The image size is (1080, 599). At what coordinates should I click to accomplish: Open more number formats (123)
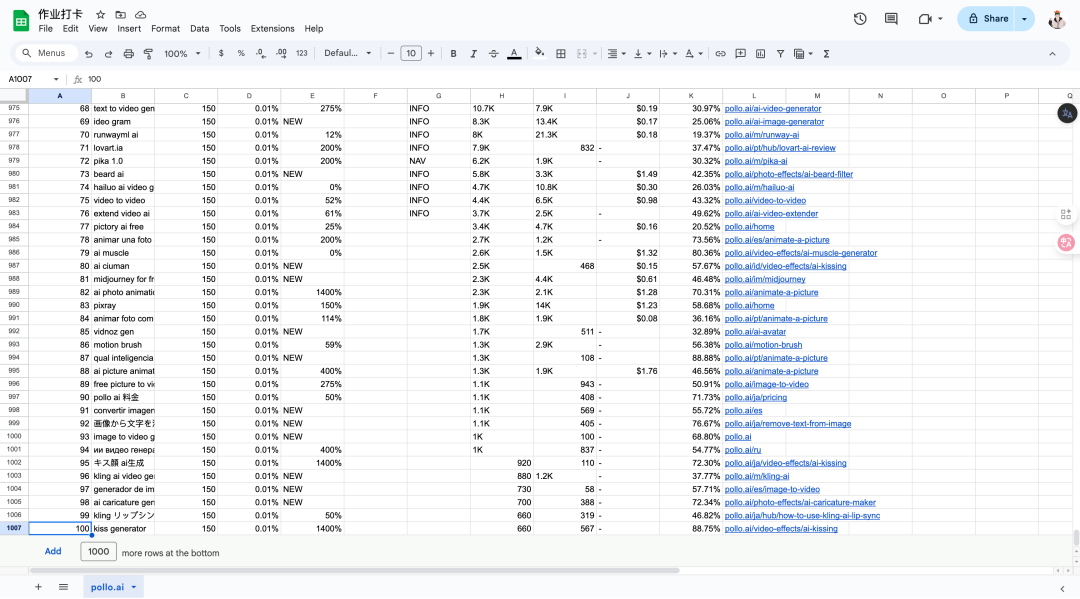click(302, 54)
